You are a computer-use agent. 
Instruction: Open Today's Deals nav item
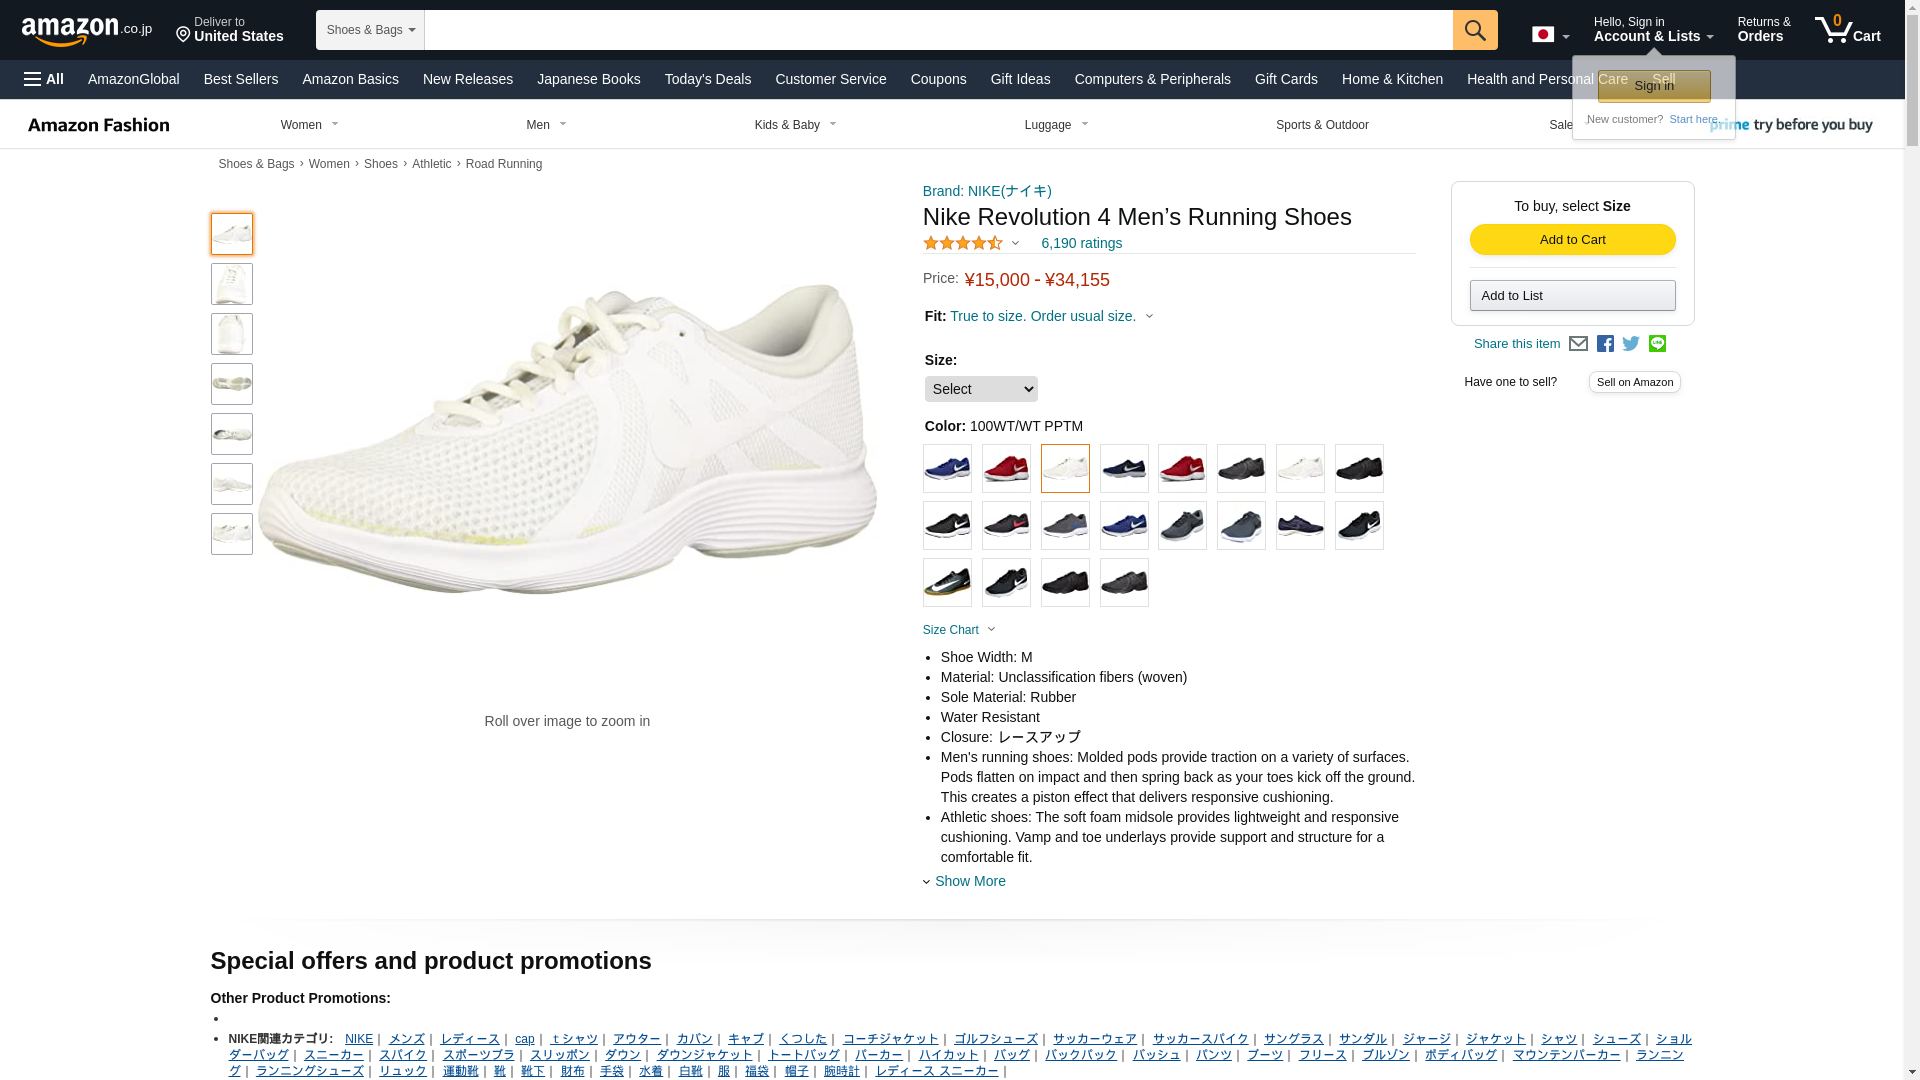click(707, 79)
